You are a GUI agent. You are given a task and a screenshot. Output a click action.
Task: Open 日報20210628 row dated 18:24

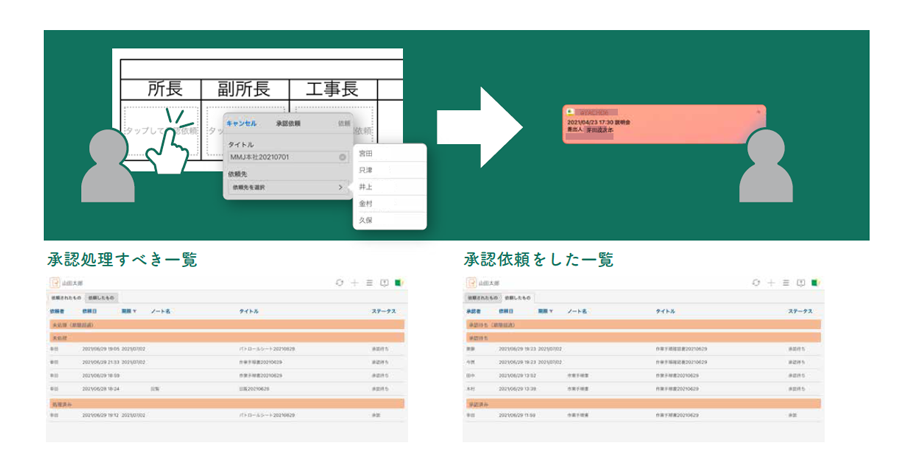(228, 389)
